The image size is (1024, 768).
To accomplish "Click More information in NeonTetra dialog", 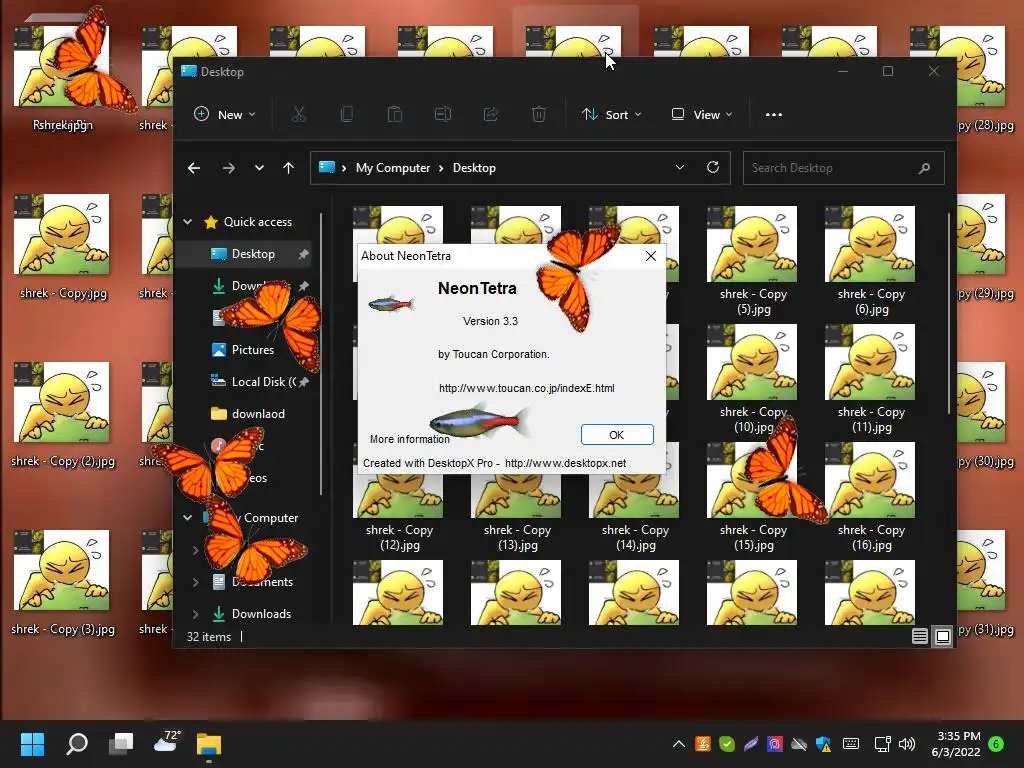I will (x=409, y=439).
